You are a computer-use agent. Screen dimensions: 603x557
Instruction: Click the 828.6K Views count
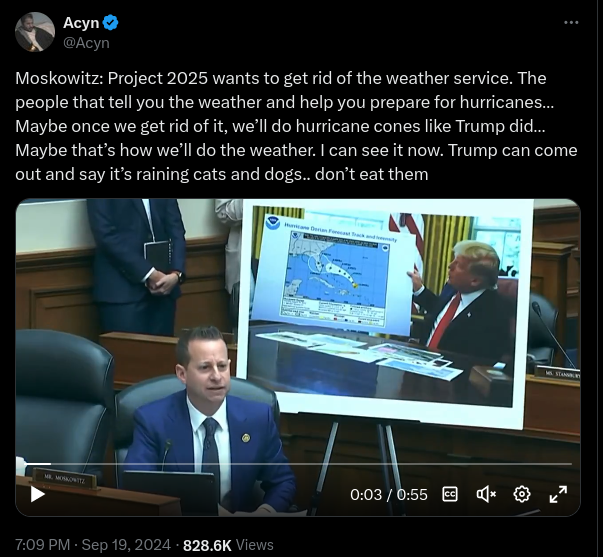click(x=228, y=545)
